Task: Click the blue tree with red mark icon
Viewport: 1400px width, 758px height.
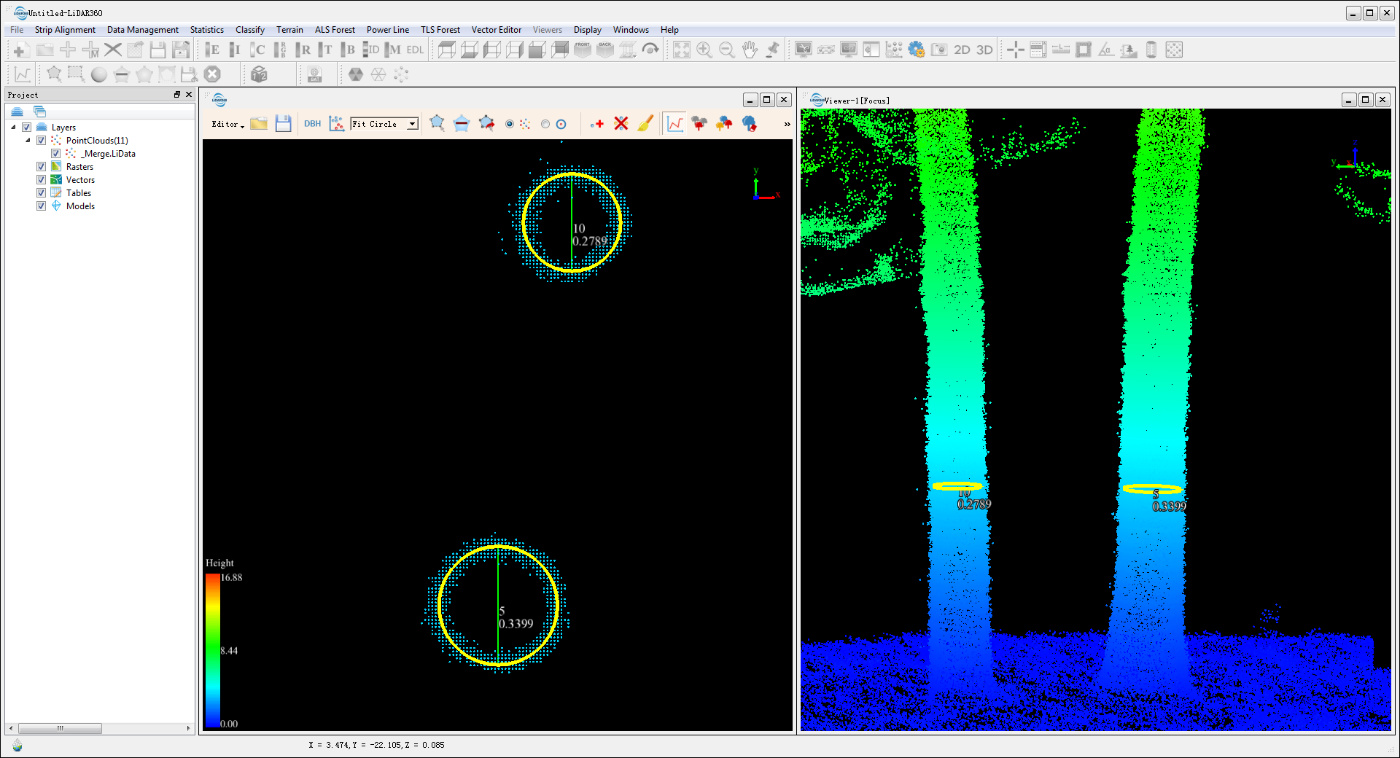Action: click(x=749, y=123)
